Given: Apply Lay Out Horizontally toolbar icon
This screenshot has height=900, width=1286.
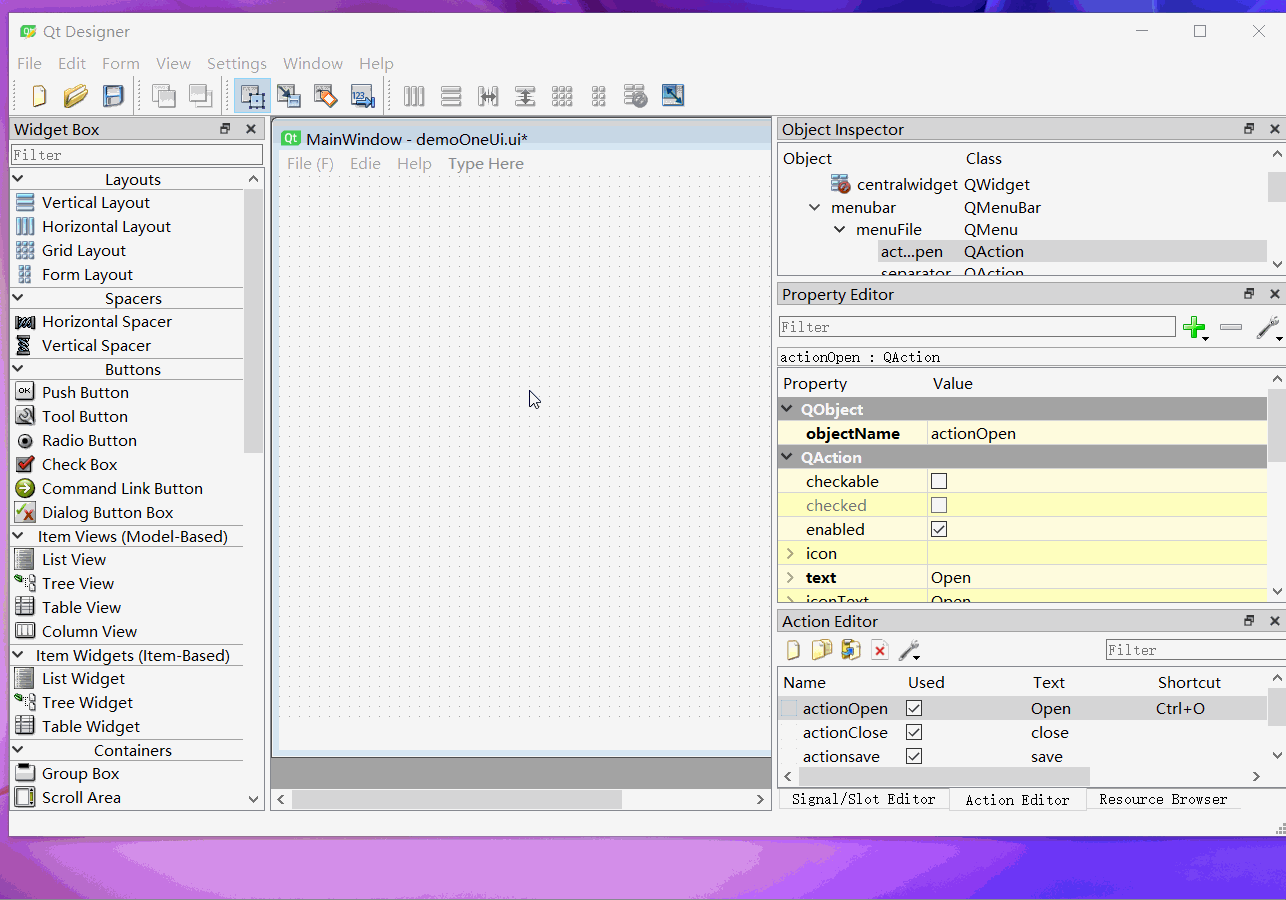Looking at the screenshot, I should coord(414,96).
